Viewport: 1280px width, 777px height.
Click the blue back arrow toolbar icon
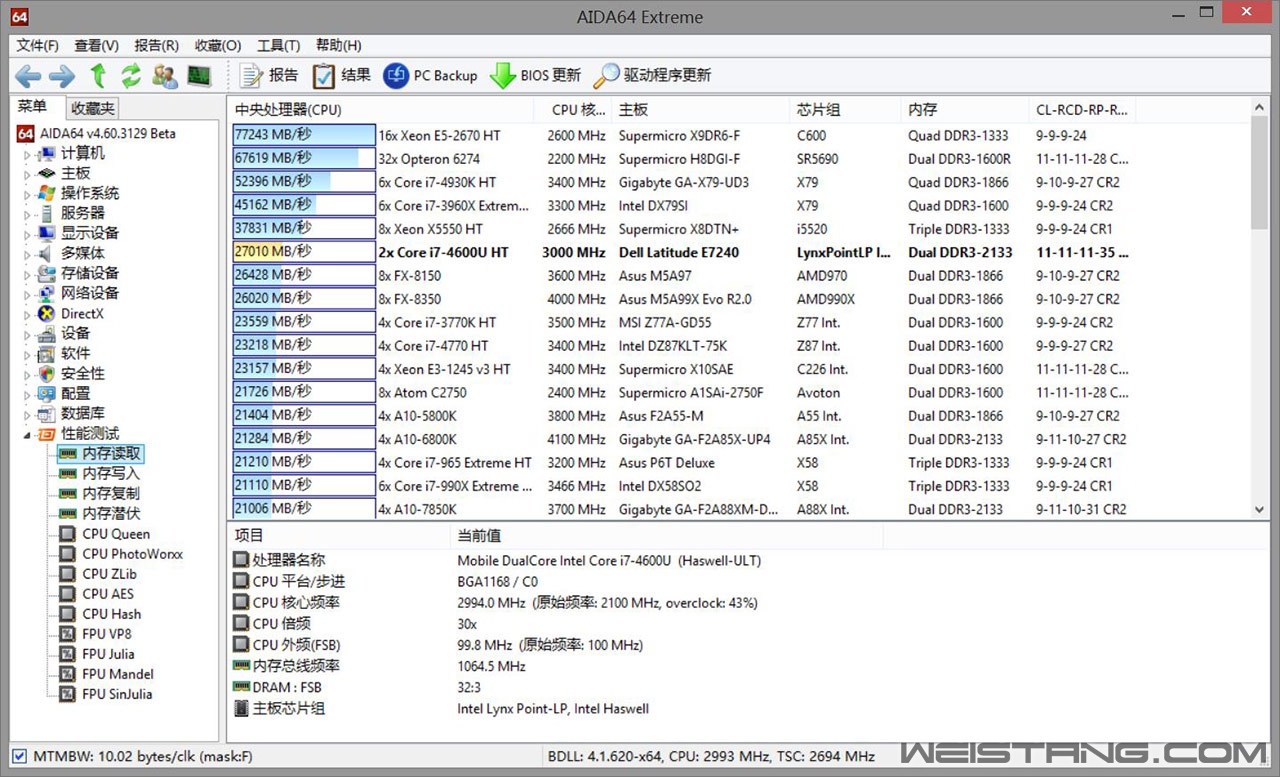coord(28,75)
